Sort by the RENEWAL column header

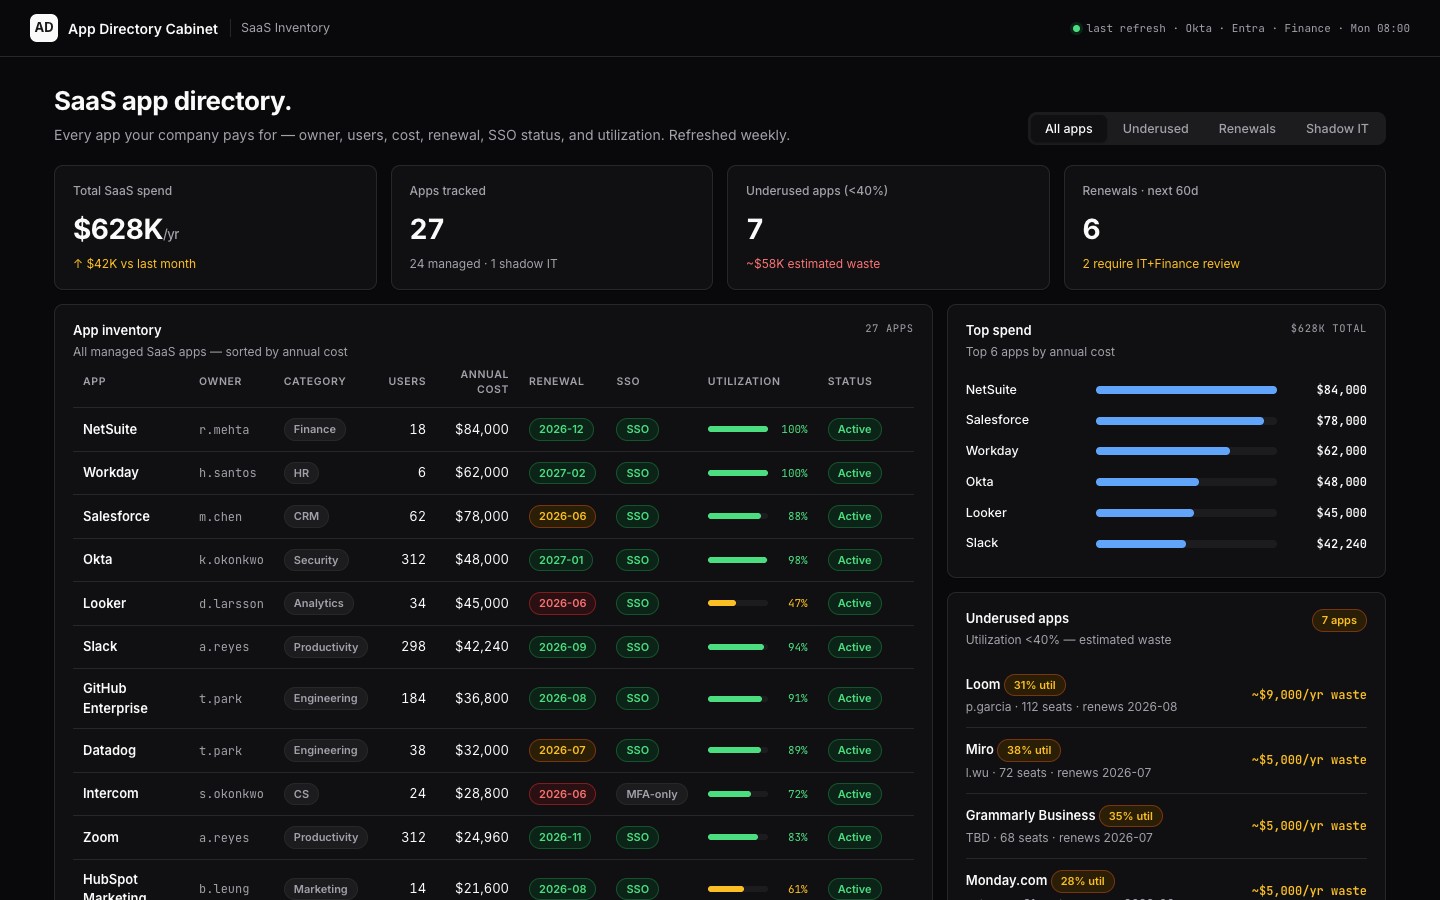tap(556, 382)
